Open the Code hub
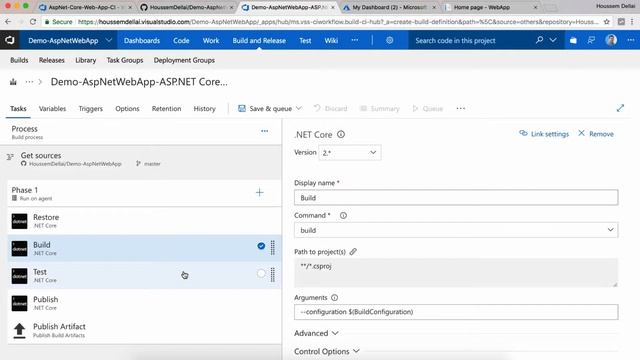 [181, 40]
